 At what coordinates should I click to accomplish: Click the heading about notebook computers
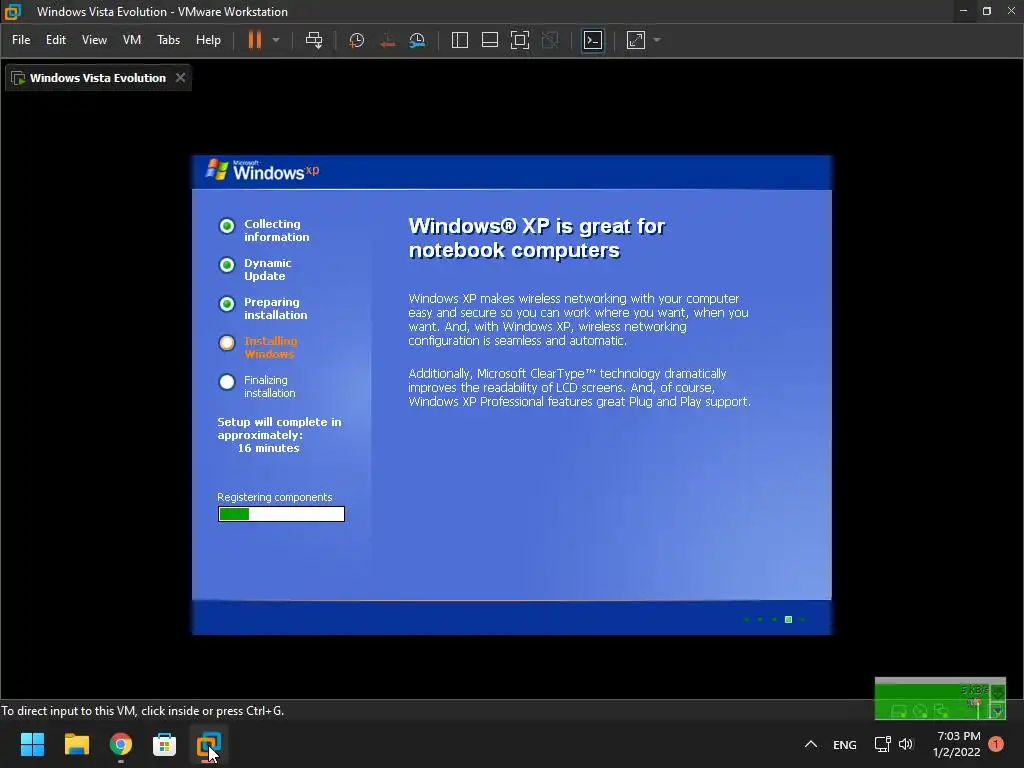[537, 238]
